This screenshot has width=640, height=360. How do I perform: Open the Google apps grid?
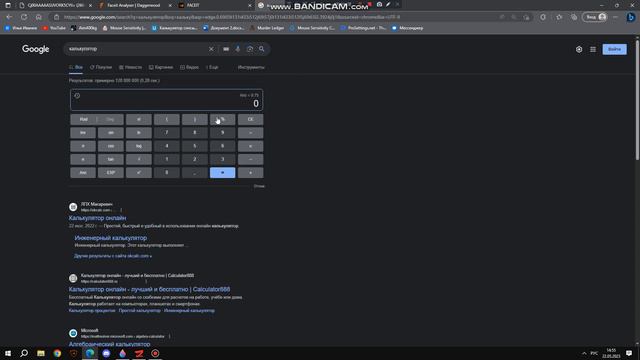pos(593,49)
